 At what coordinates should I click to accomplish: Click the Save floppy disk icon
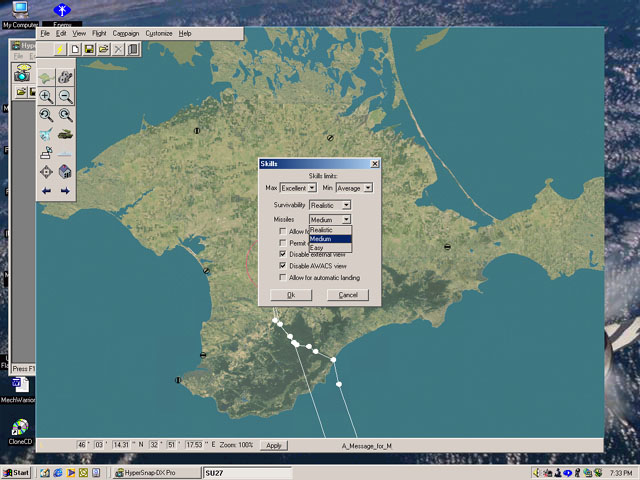pos(88,49)
